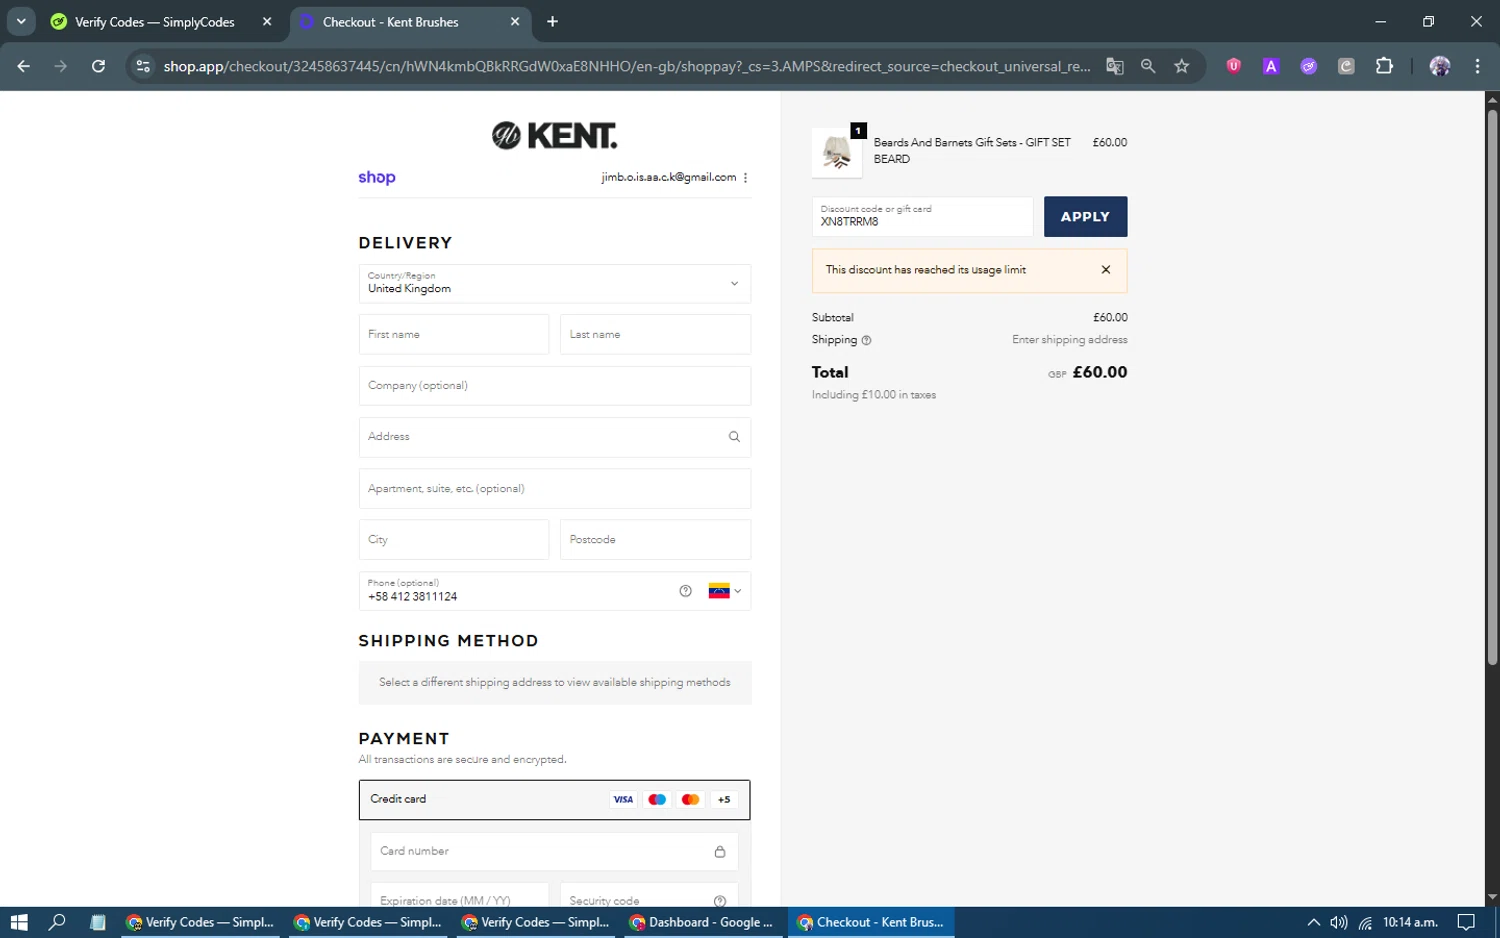Open a new browser tab

tap(552, 21)
